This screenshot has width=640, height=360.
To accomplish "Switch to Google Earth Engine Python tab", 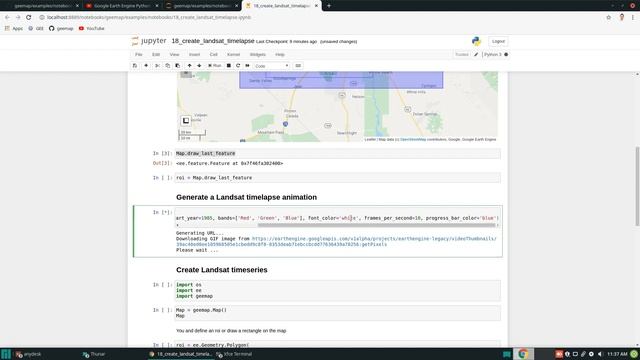I will 122,6.
